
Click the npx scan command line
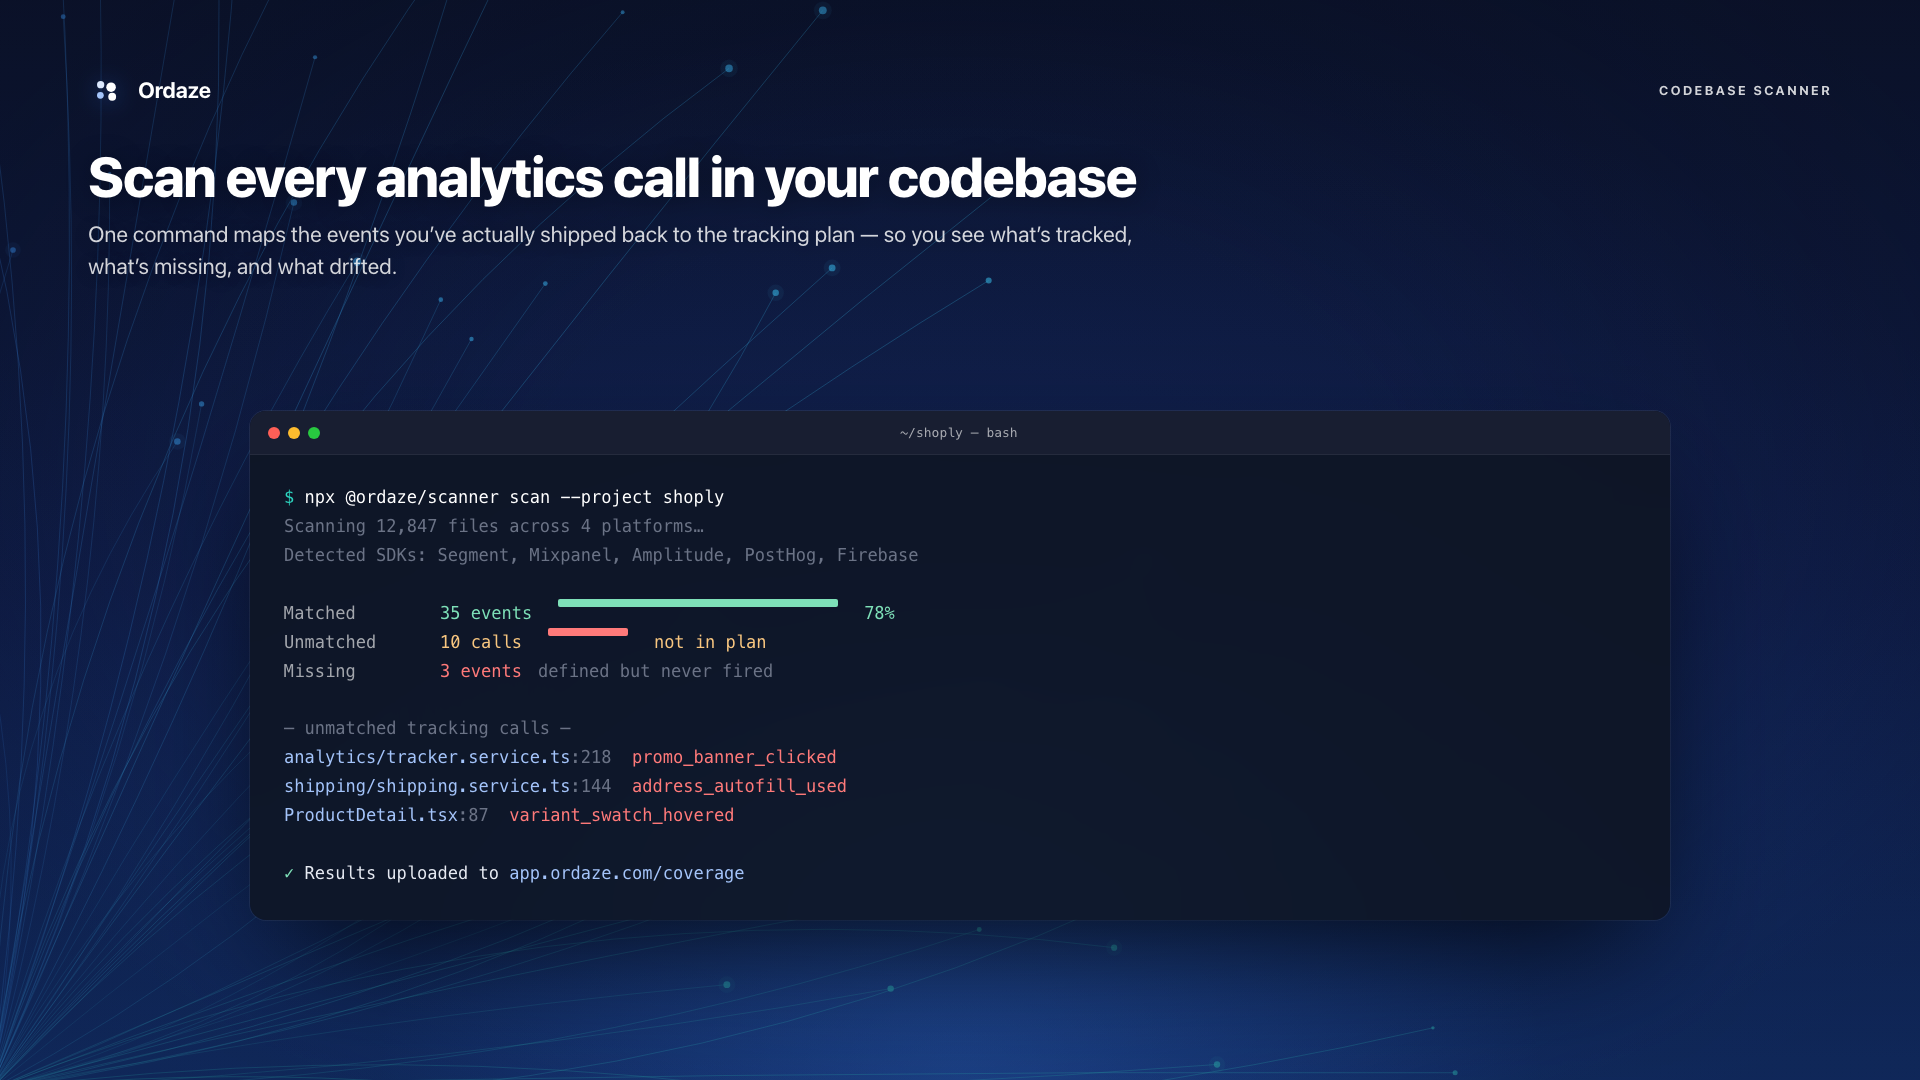pyautogui.click(x=514, y=497)
